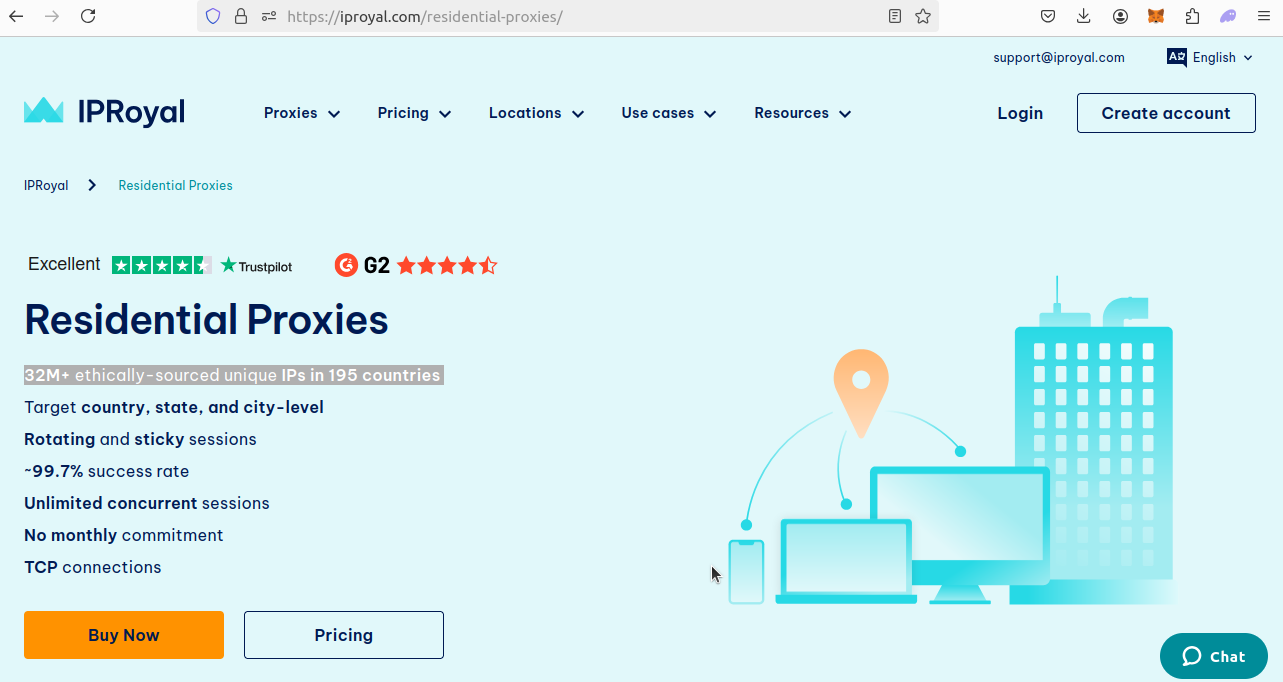Click the outlined Pricing button
The image size is (1283, 682).
[x=344, y=635]
